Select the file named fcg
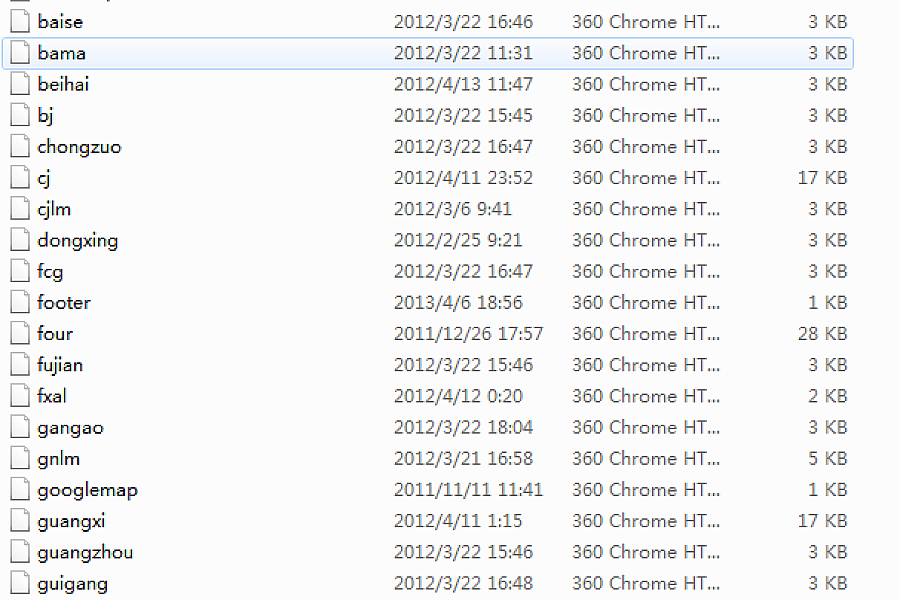 50,271
